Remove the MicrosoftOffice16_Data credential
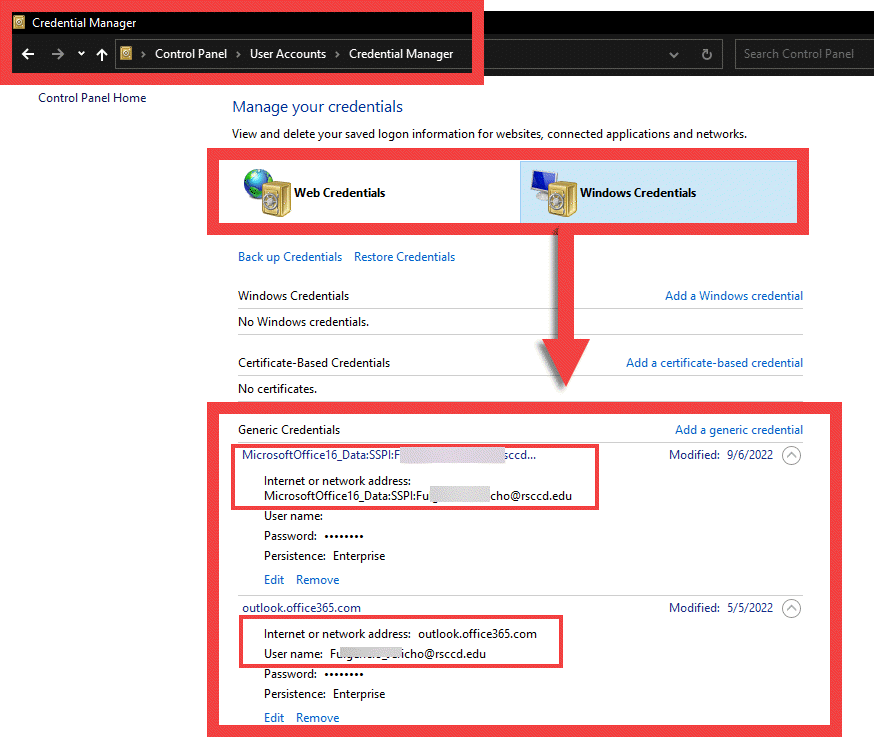This screenshot has width=874, height=737. (317, 580)
